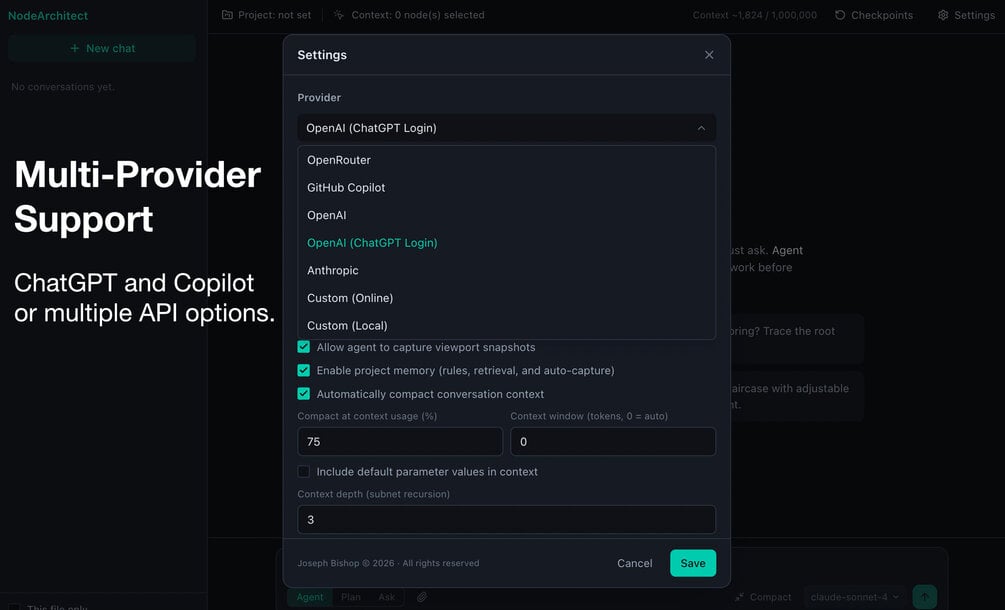Toggle Enable project memory checkbox

[x=304, y=370]
